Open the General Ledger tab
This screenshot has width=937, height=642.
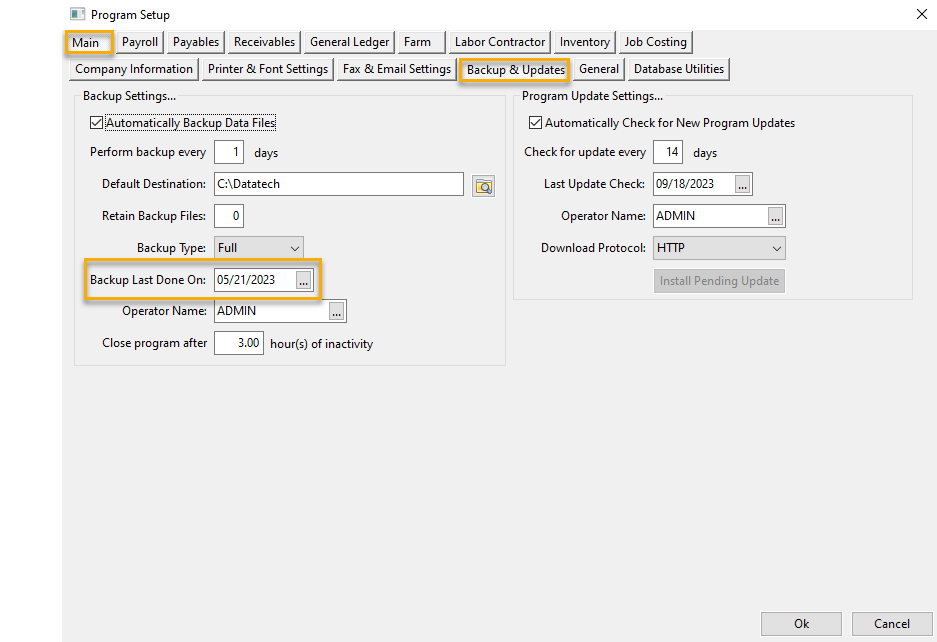(x=349, y=42)
